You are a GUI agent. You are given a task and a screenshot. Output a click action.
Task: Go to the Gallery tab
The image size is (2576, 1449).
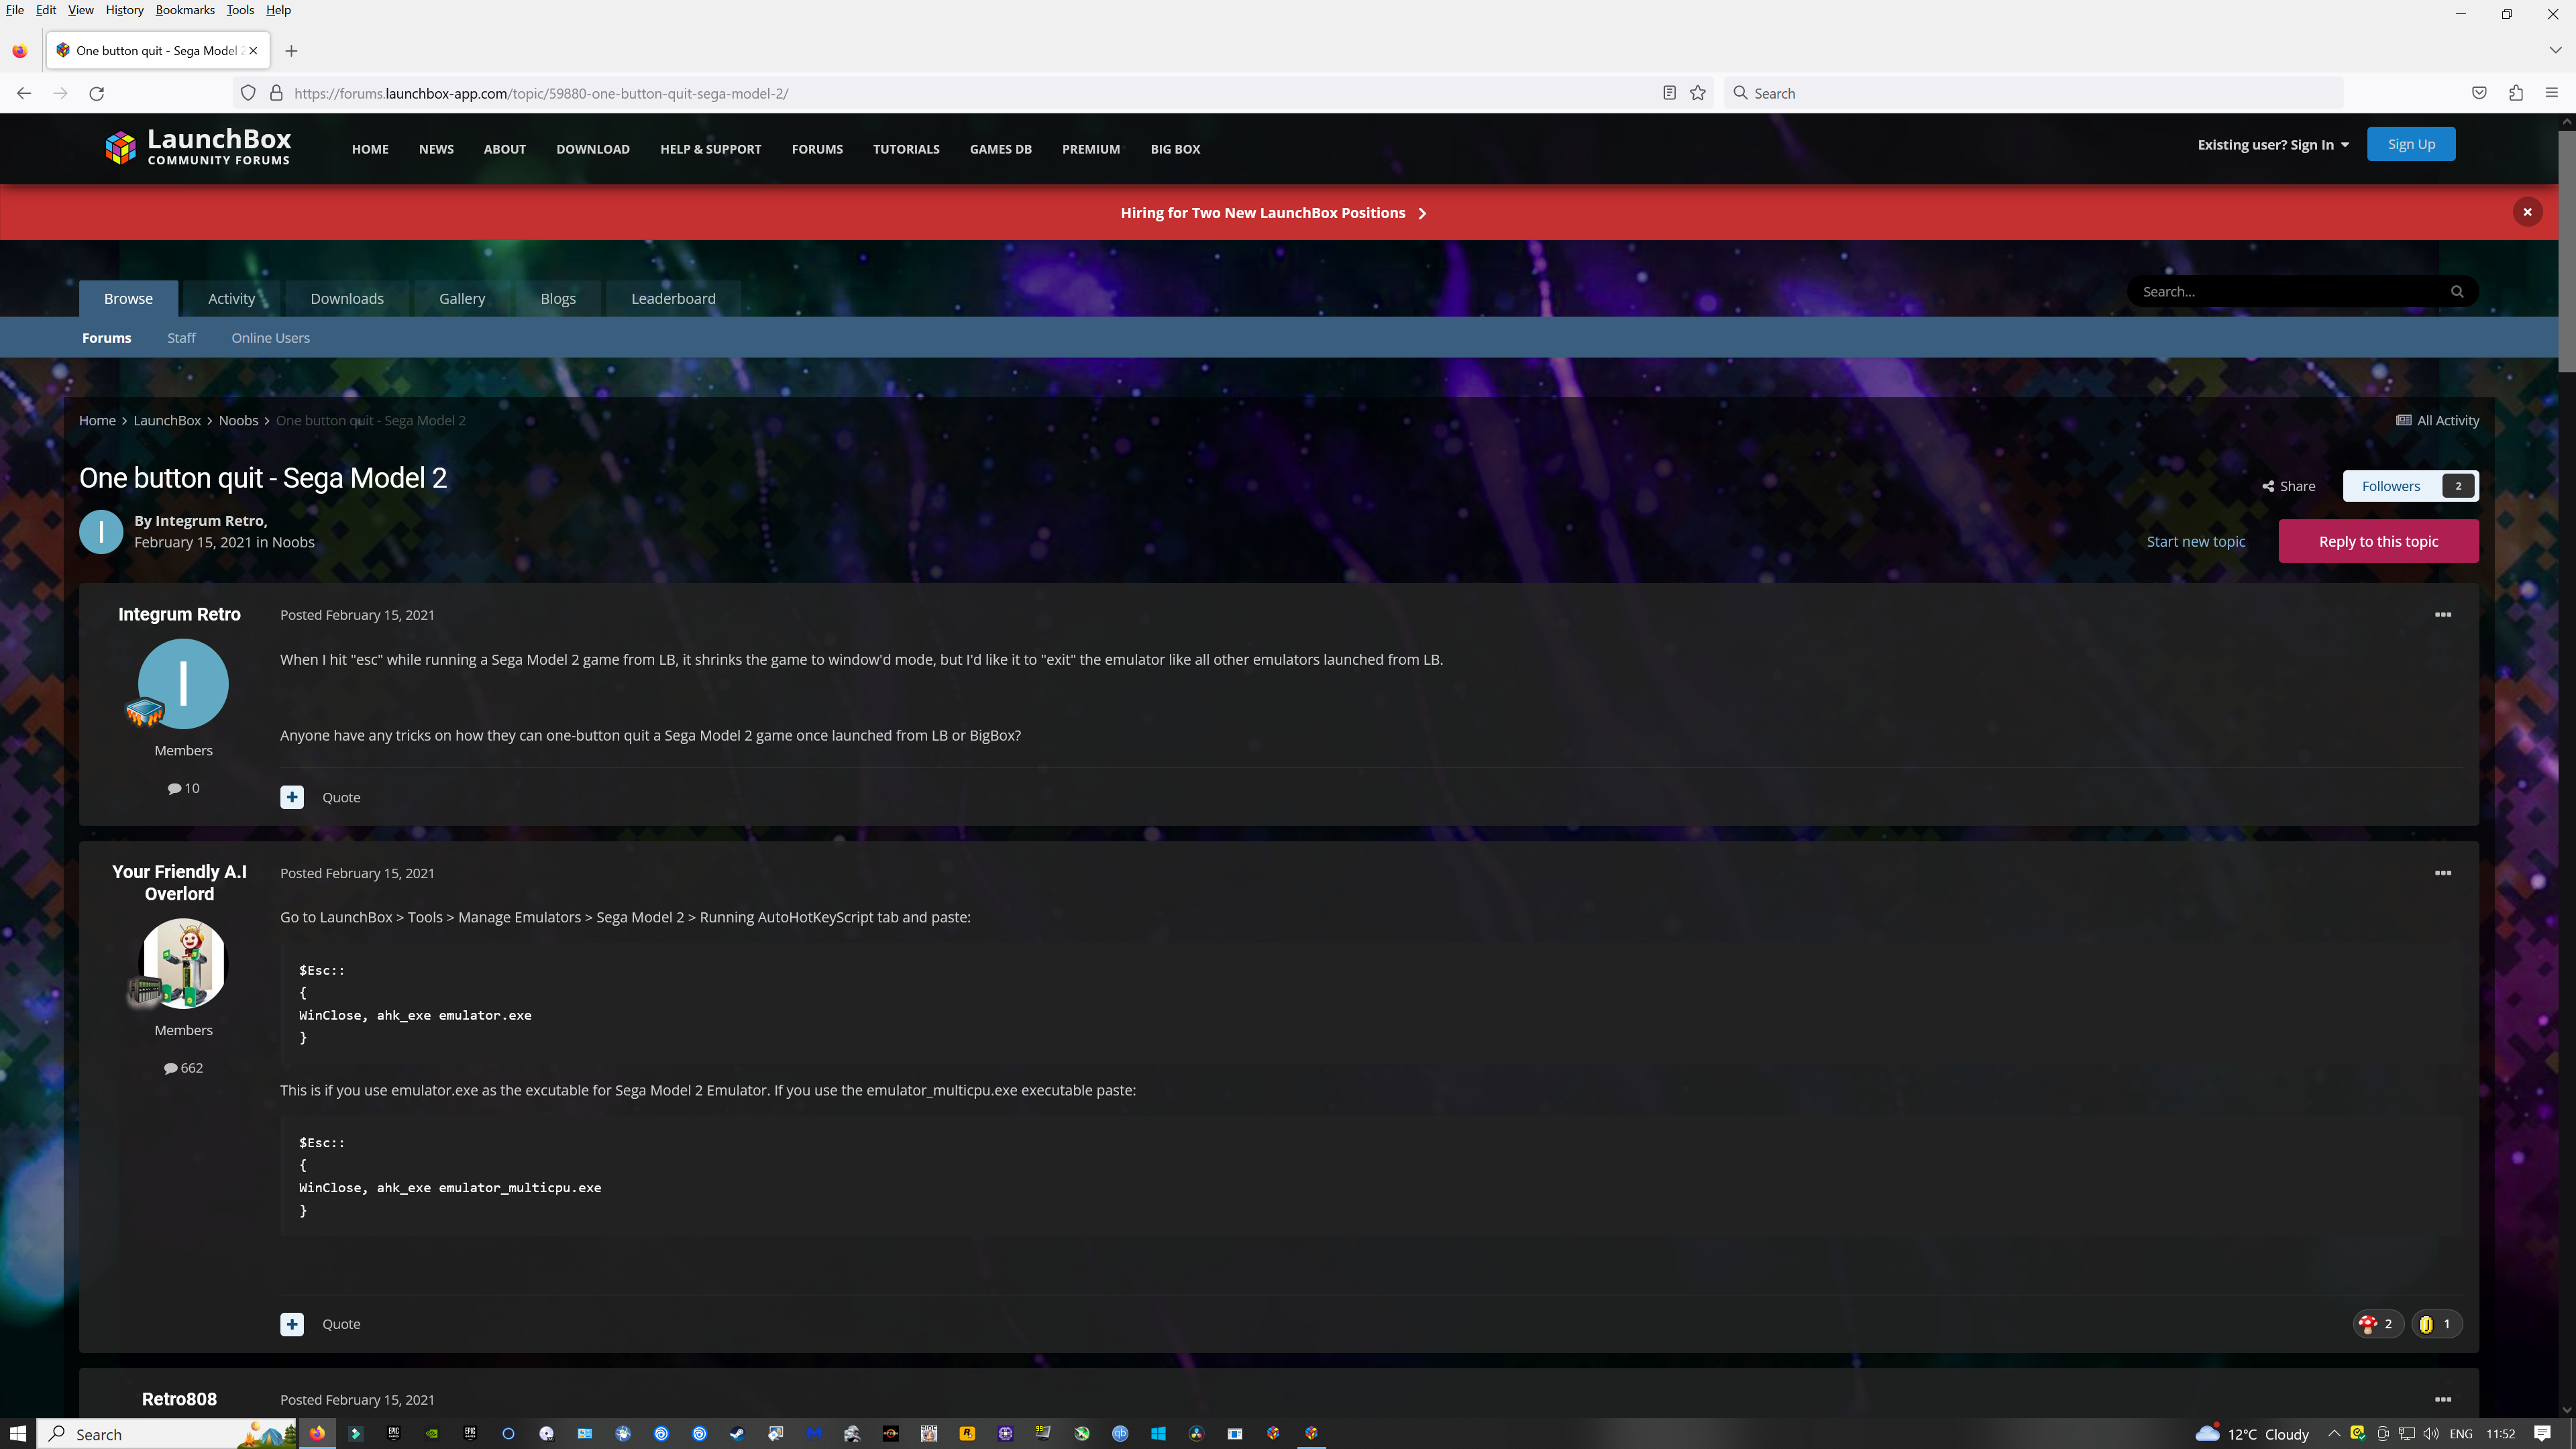(462, 298)
